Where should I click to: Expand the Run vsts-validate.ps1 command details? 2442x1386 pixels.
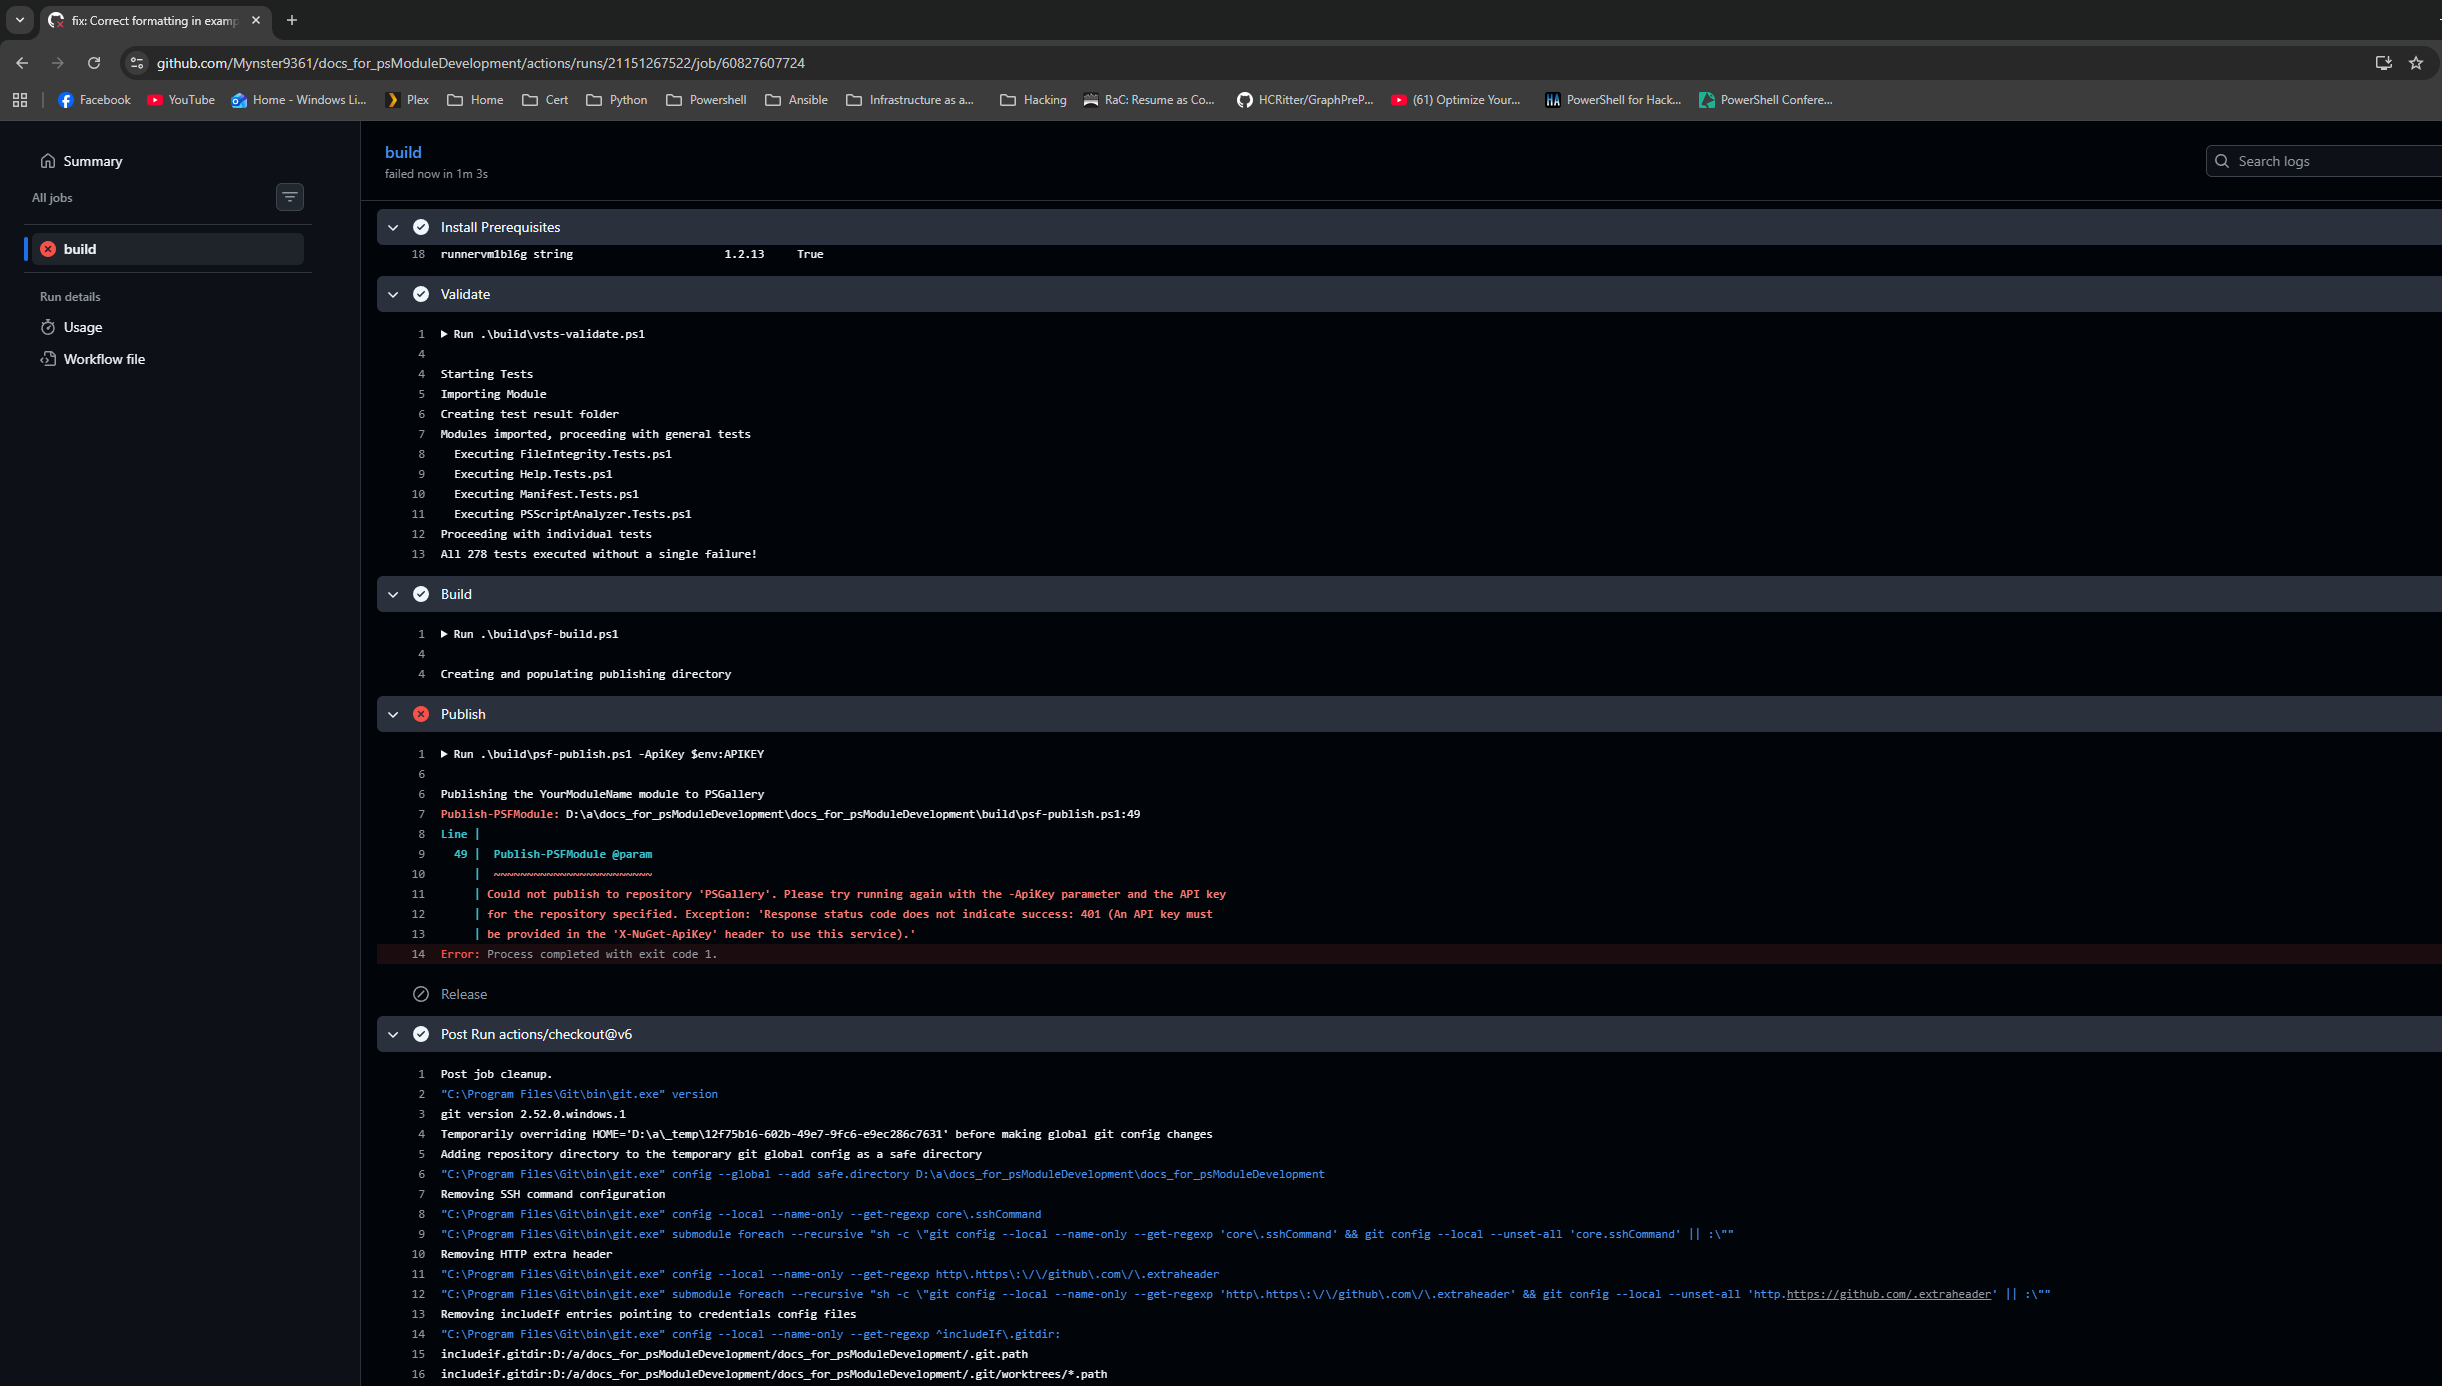tap(444, 334)
